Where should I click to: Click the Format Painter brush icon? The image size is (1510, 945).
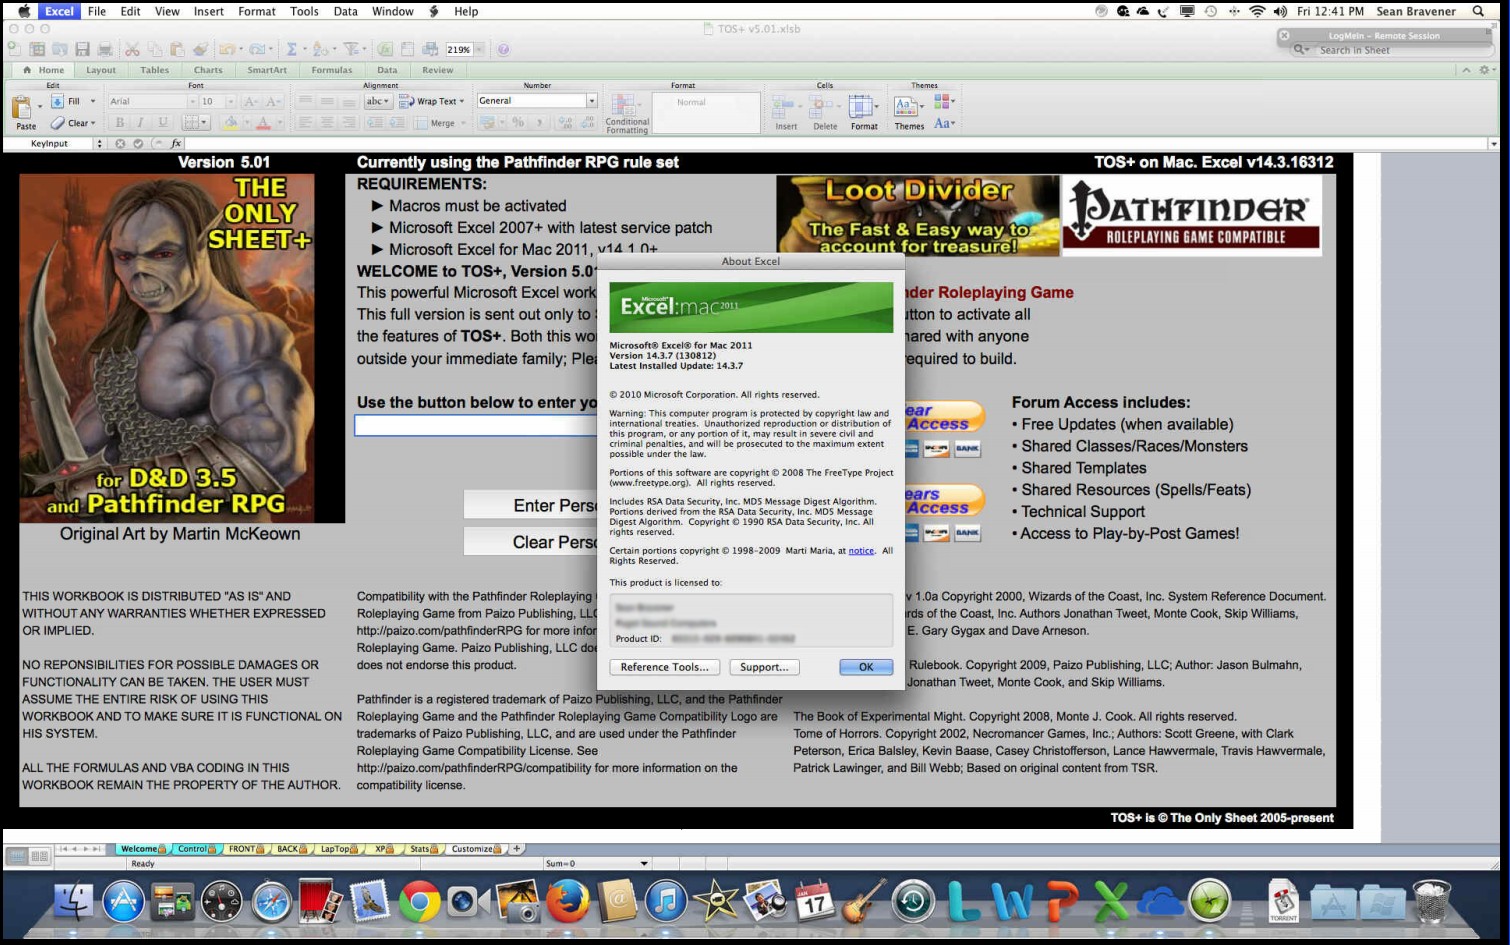pos(200,49)
